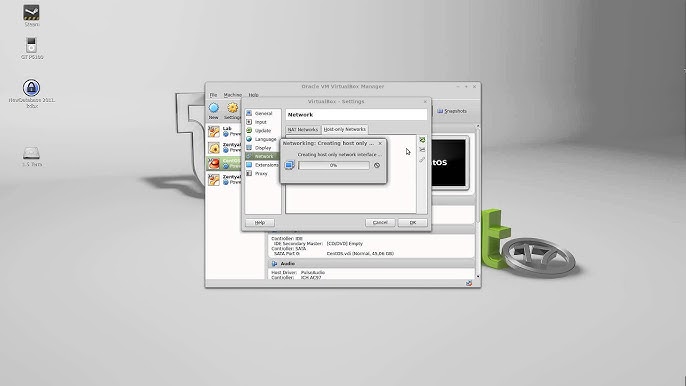This screenshot has height=386, width=686.
Task: Switch to the NAT Networks tab
Action: click(x=302, y=130)
